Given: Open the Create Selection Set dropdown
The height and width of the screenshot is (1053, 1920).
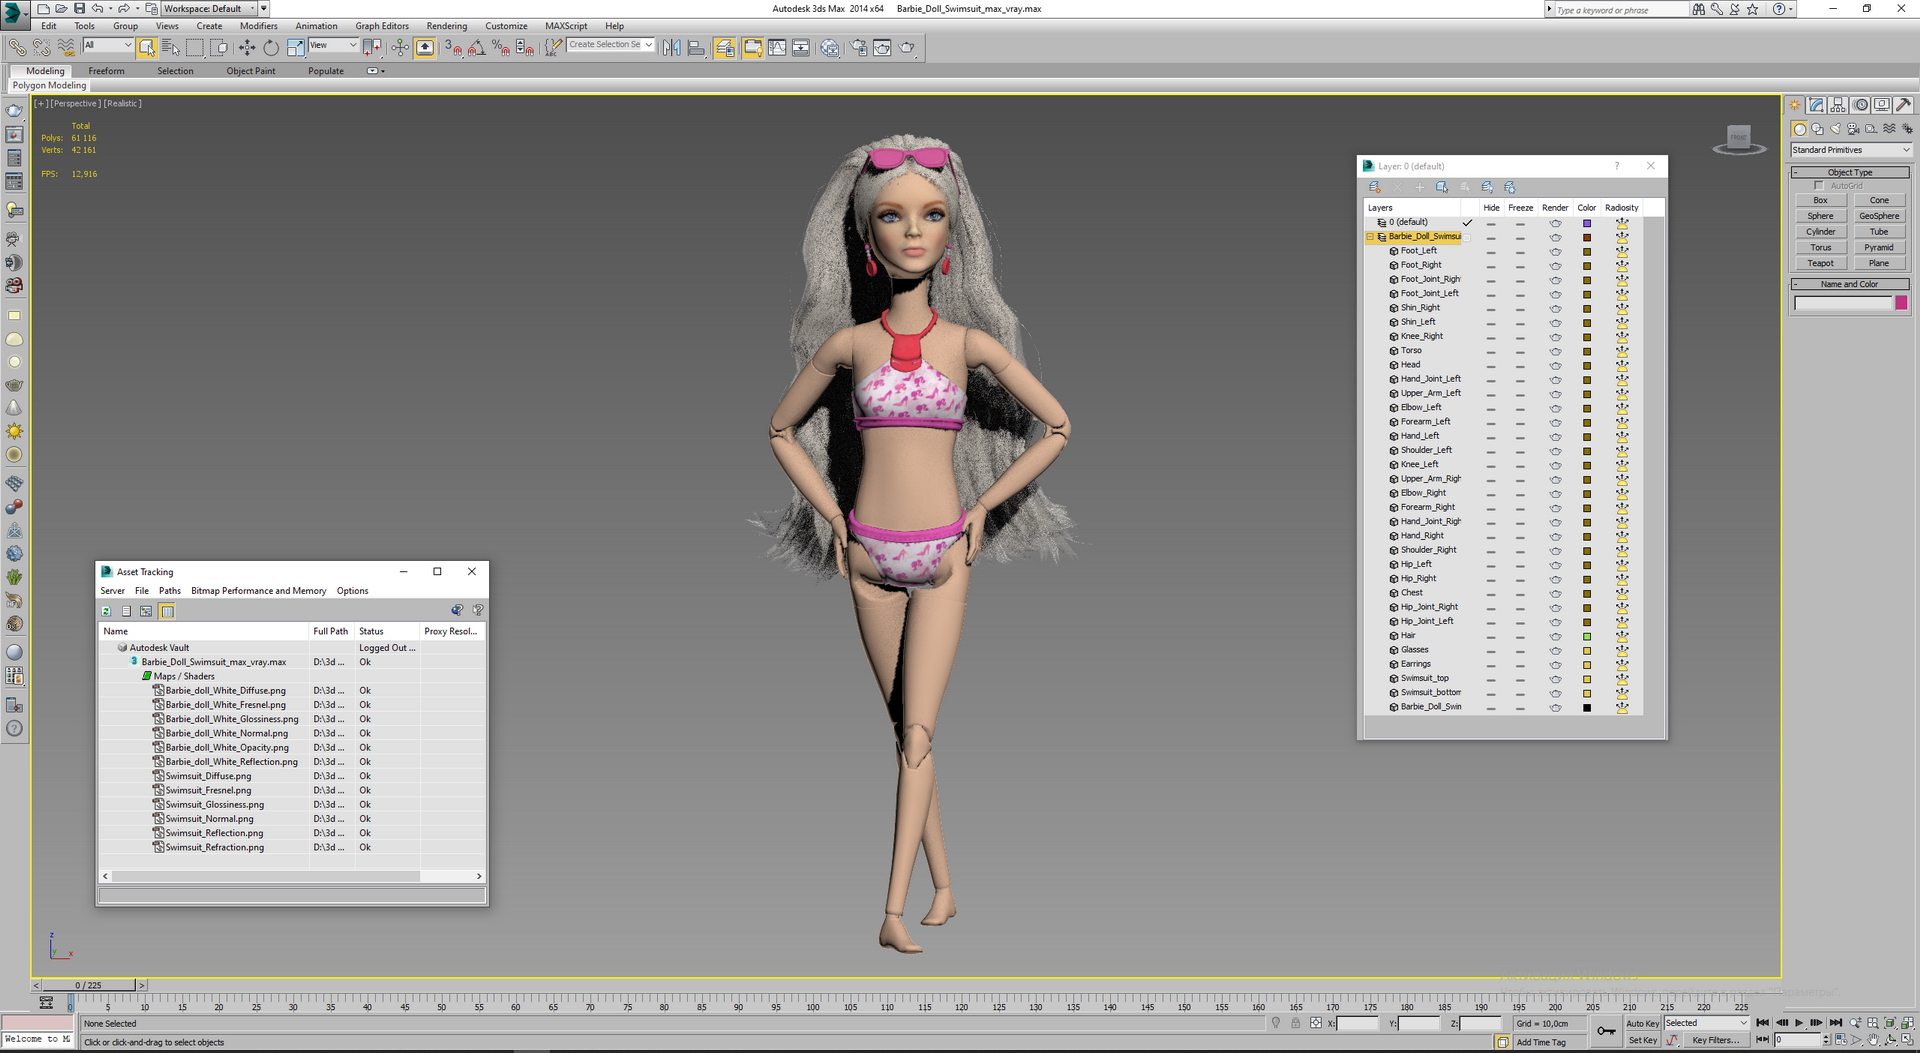Looking at the screenshot, I should [611, 45].
